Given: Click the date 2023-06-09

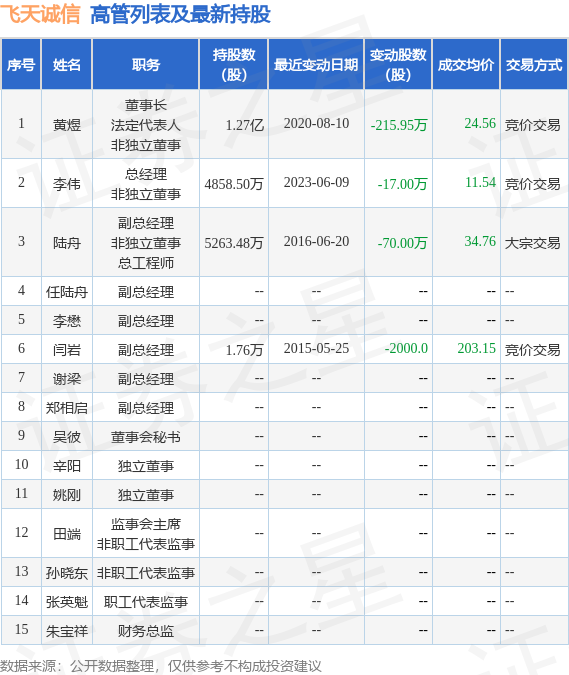Looking at the screenshot, I should pyautogui.click(x=316, y=183).
